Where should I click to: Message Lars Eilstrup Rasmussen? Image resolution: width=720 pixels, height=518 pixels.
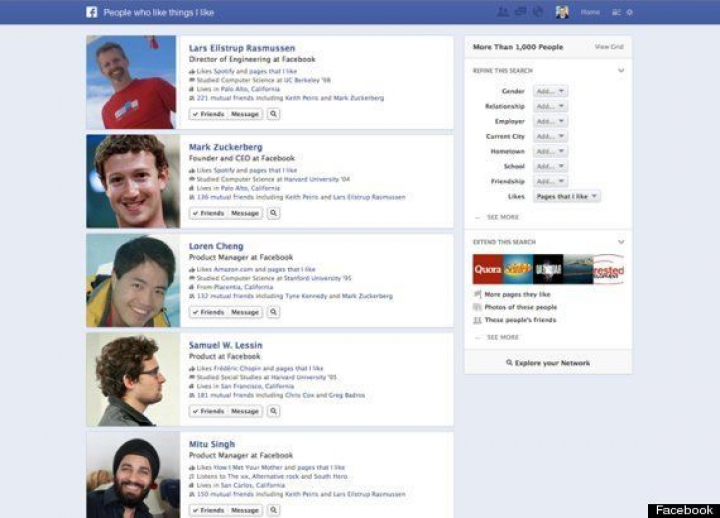click(245, 115)
